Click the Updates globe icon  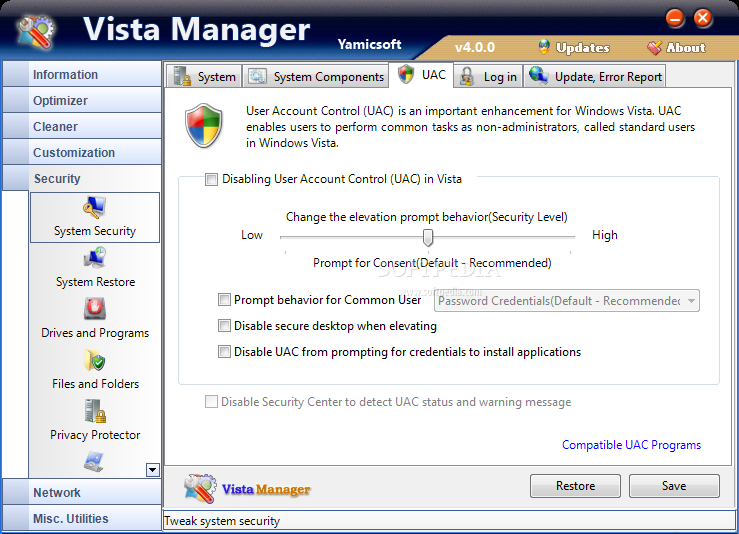pos(544,47)
